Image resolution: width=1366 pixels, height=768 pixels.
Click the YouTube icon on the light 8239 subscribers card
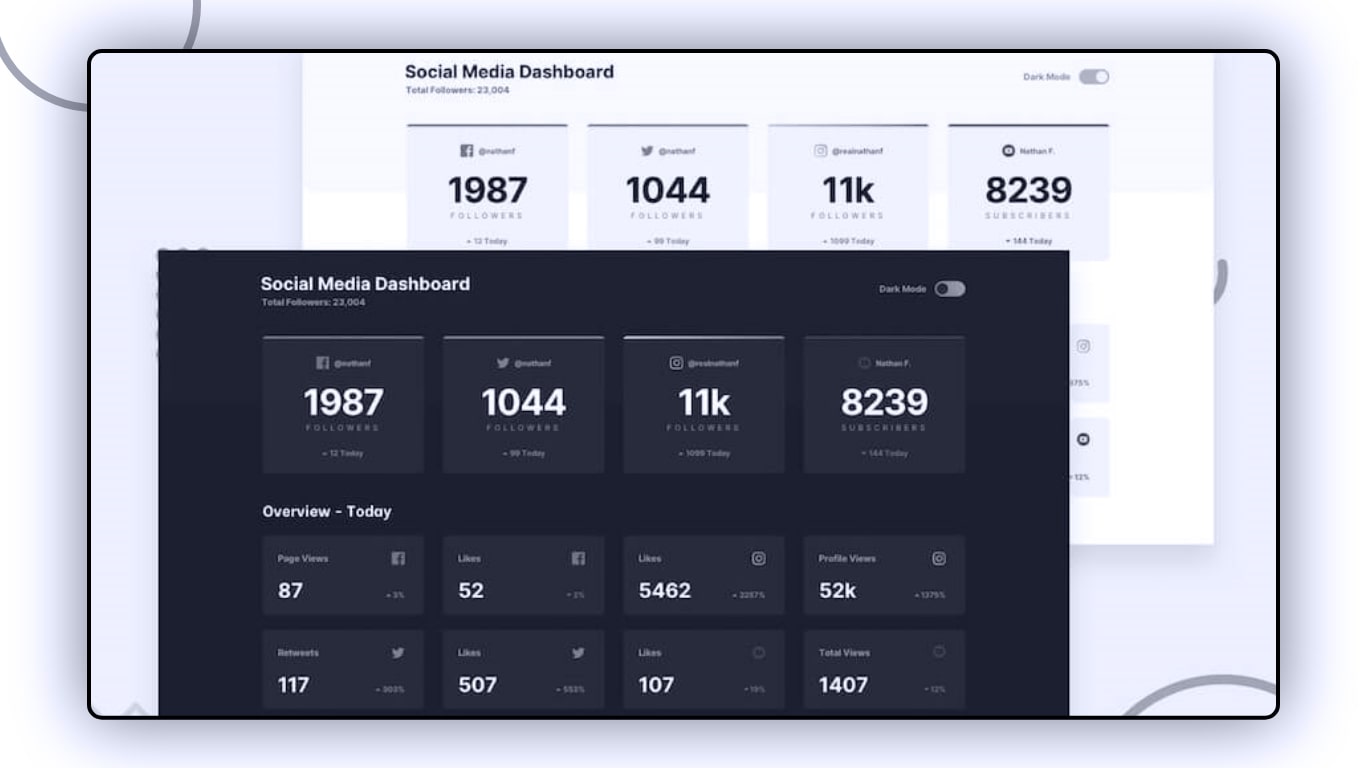[x=1008, y=151]
